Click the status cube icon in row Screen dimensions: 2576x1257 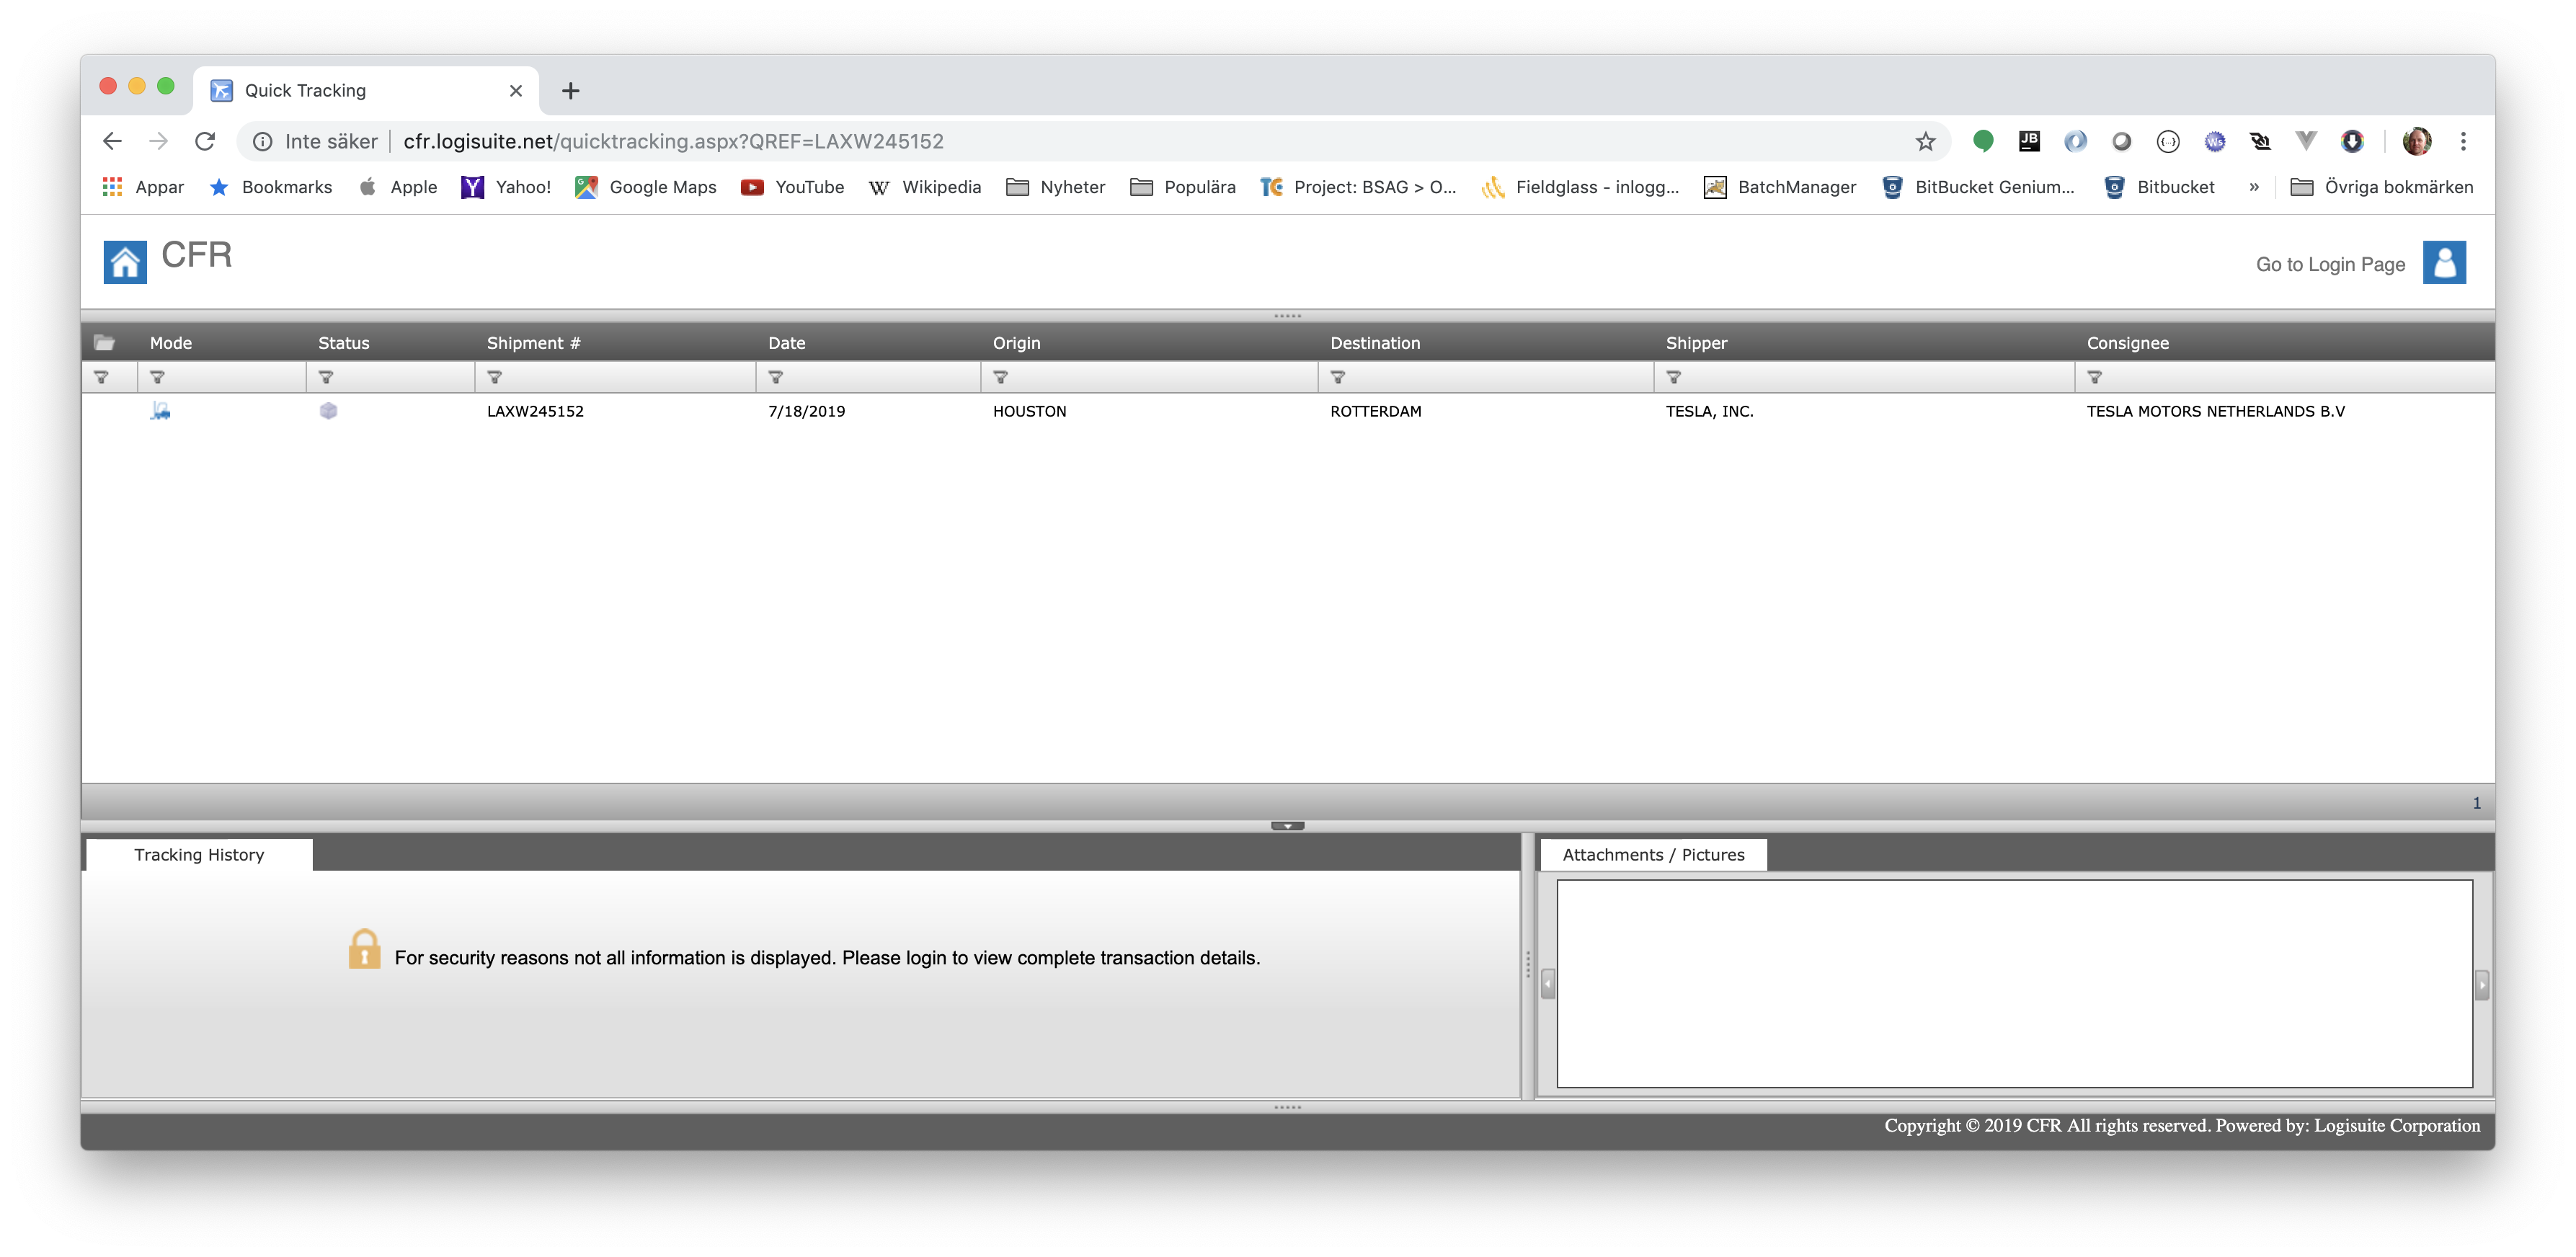(x=328, y=411)
